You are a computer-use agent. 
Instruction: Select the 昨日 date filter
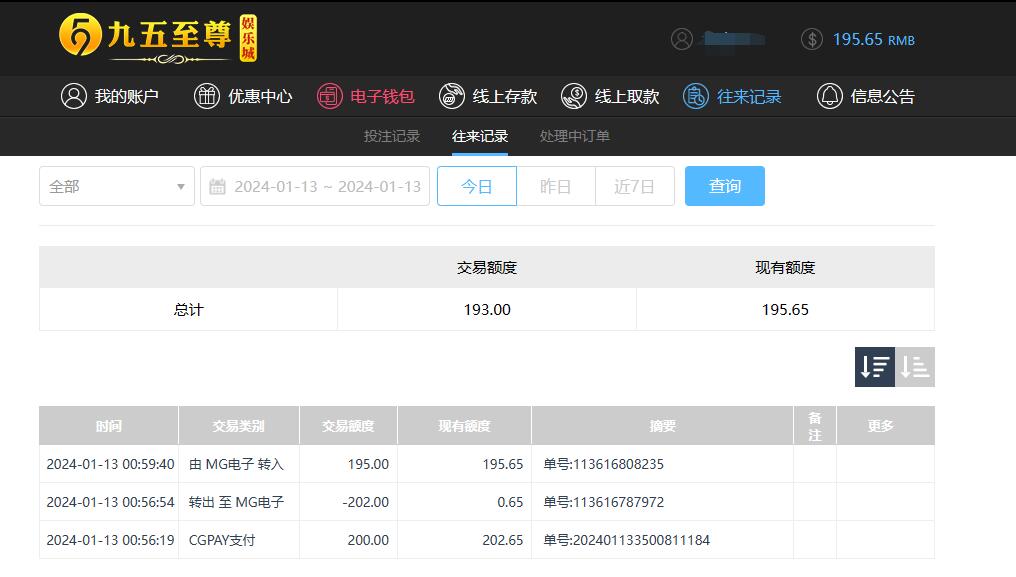556,186
